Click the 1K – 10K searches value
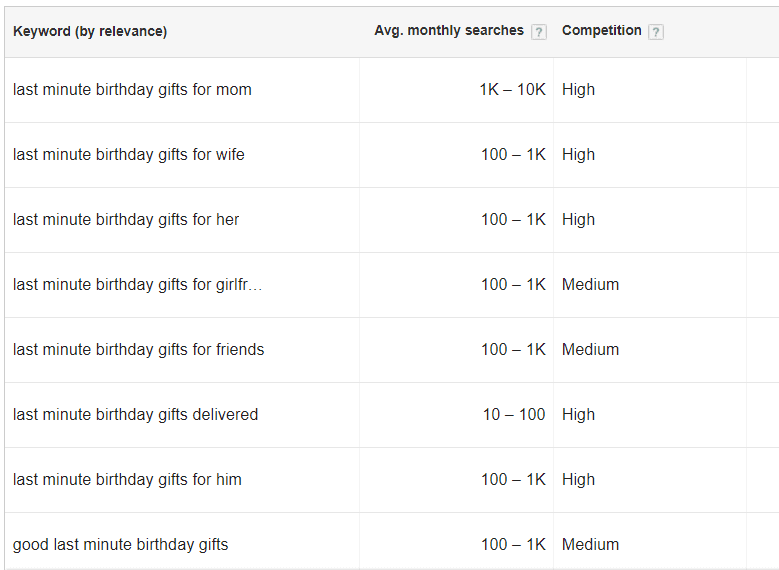This screenshot has width=779, height=570. tap(512, 89)
